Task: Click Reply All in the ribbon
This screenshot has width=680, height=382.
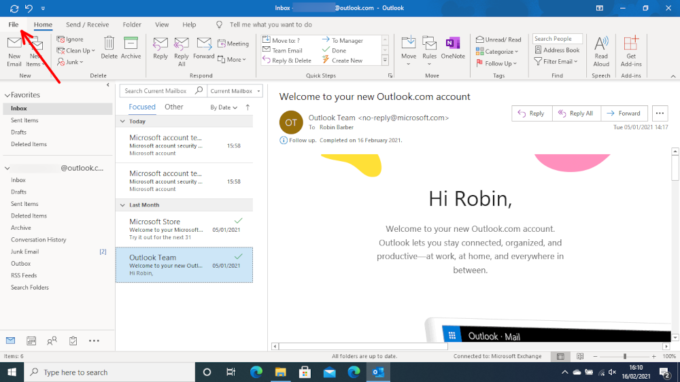Action: click(x=181, y=51)
